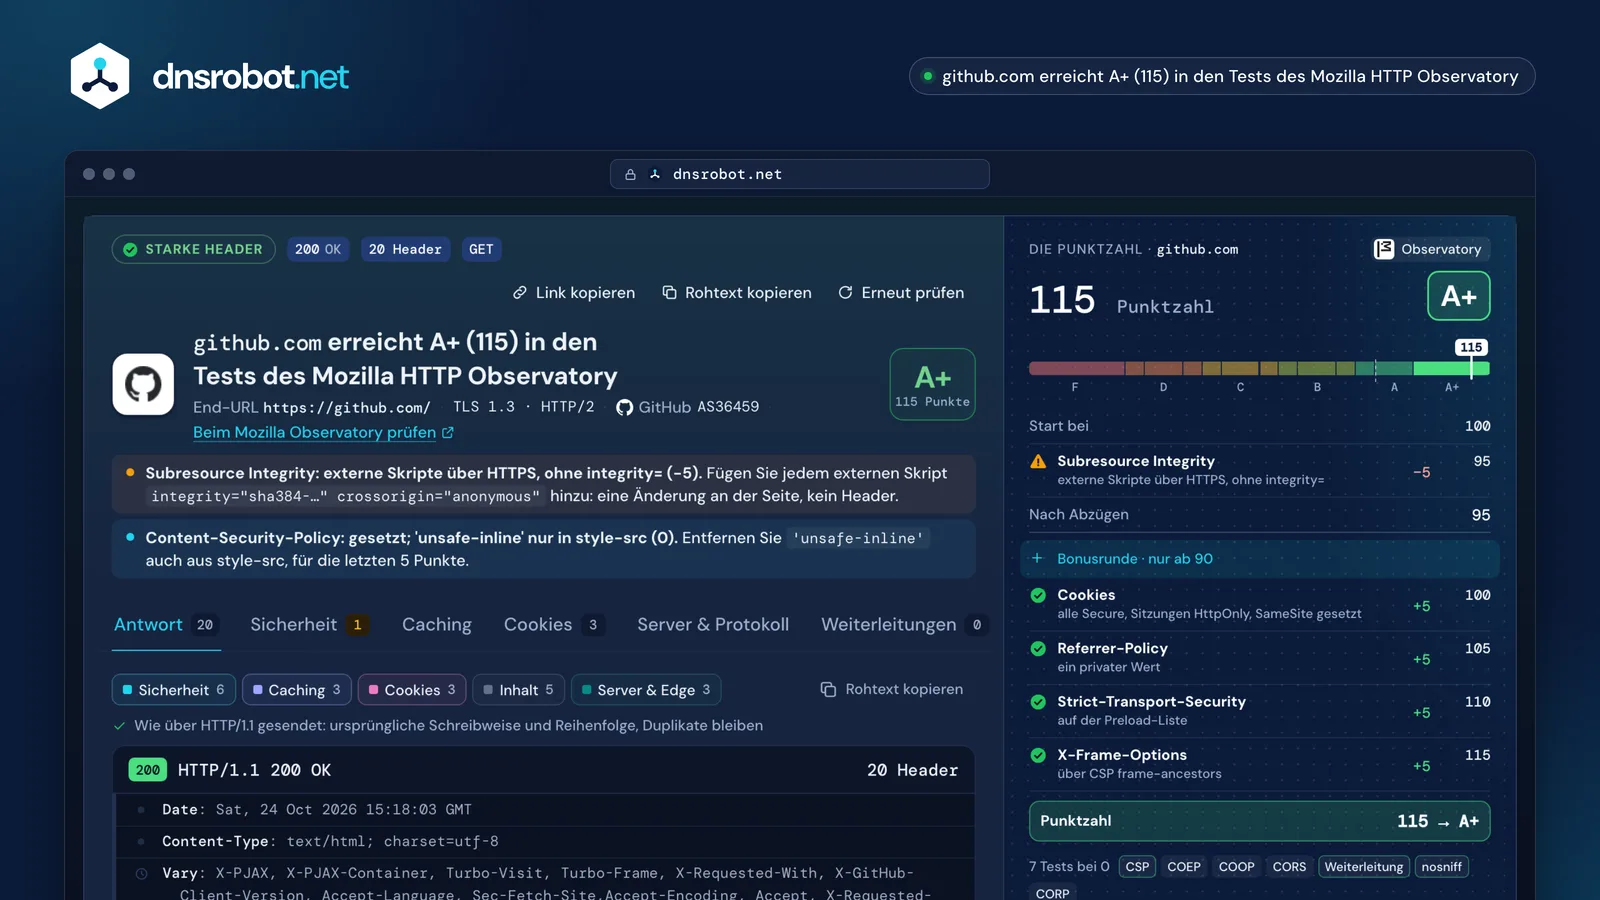Click the copy icon beside top Rohtext kopieren
Viewport: 1600px width, 900px height.
[669, 293]
